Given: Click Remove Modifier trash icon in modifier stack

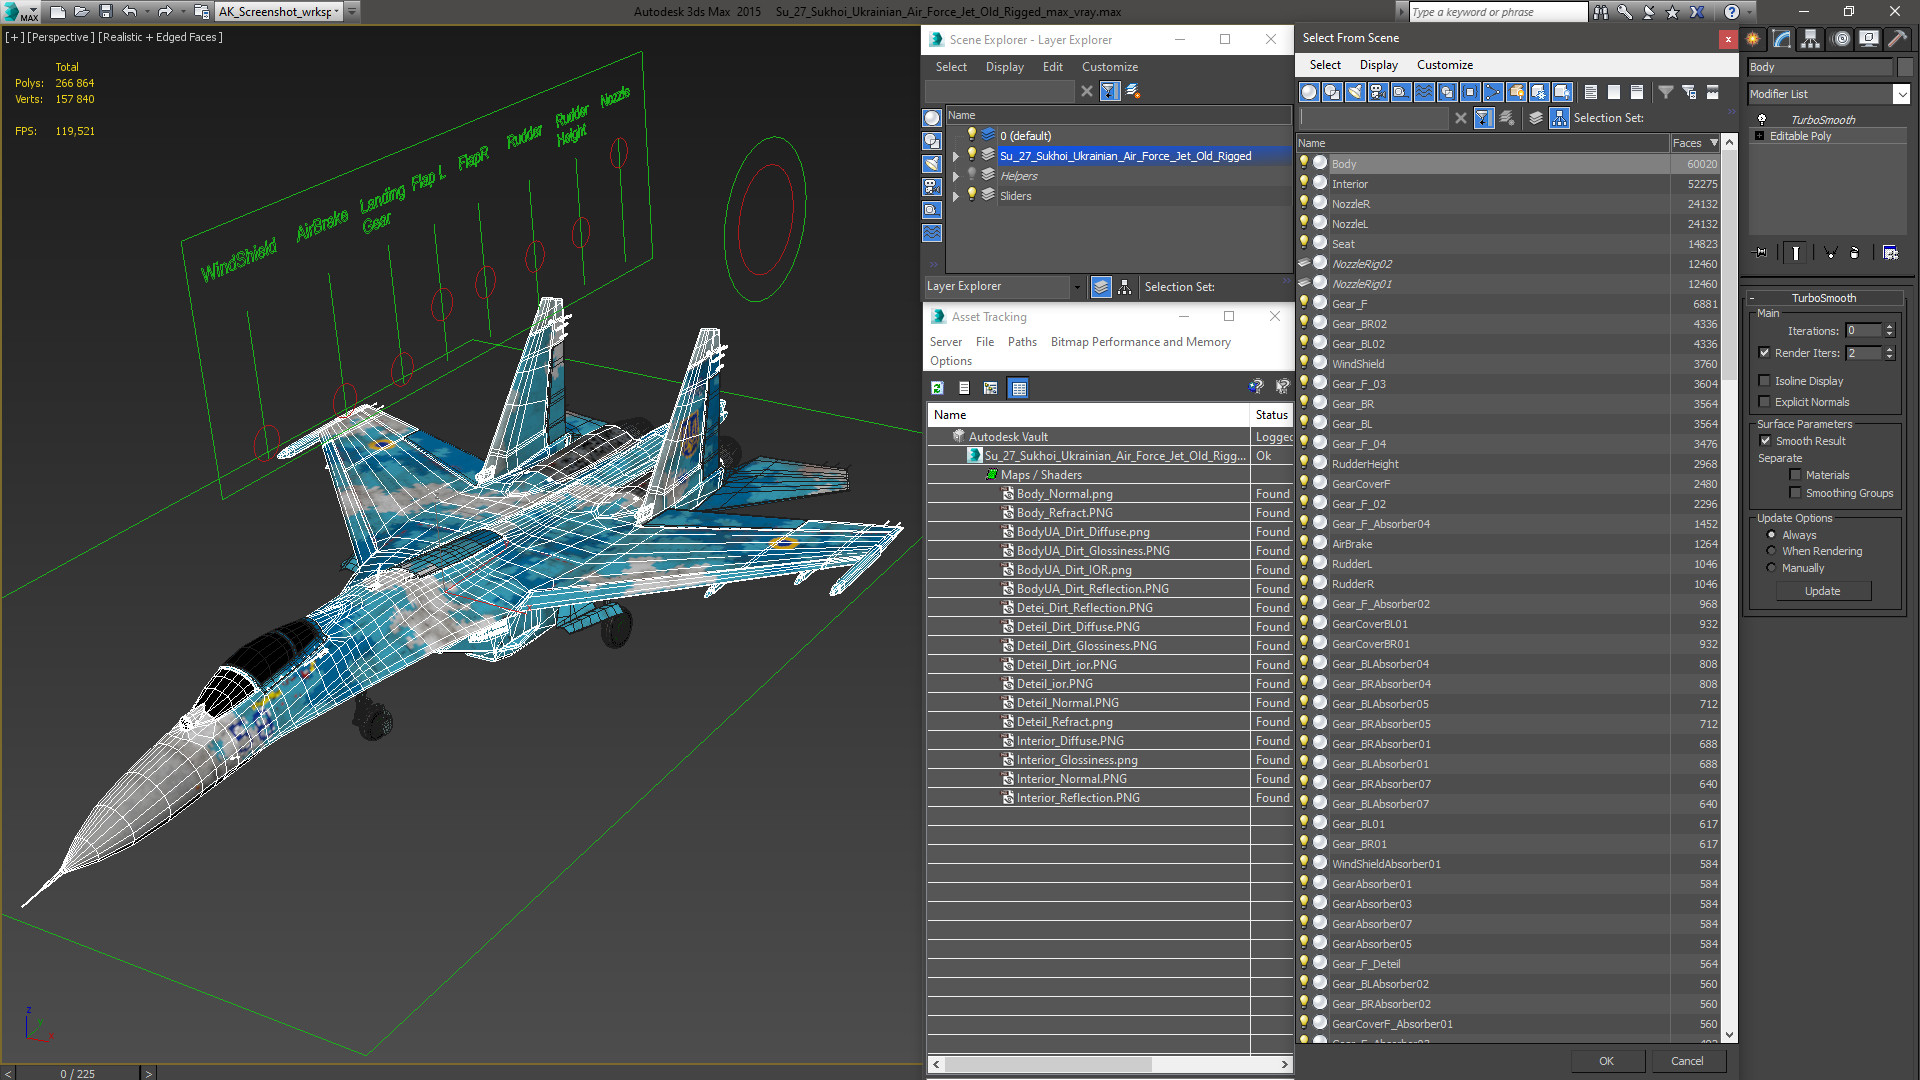Looking at the screenshot, I should pos(1855,253).
